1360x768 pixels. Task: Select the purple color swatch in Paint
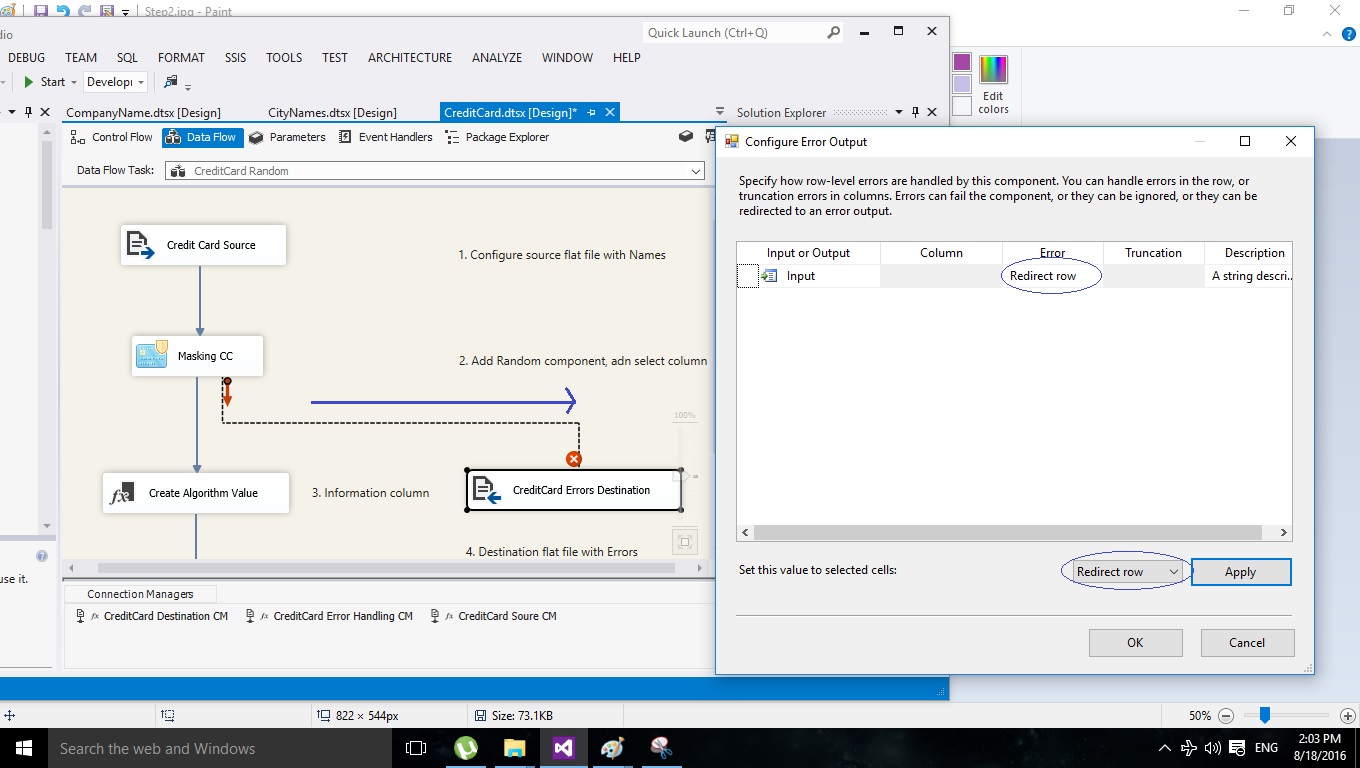[x=962, y=62]
